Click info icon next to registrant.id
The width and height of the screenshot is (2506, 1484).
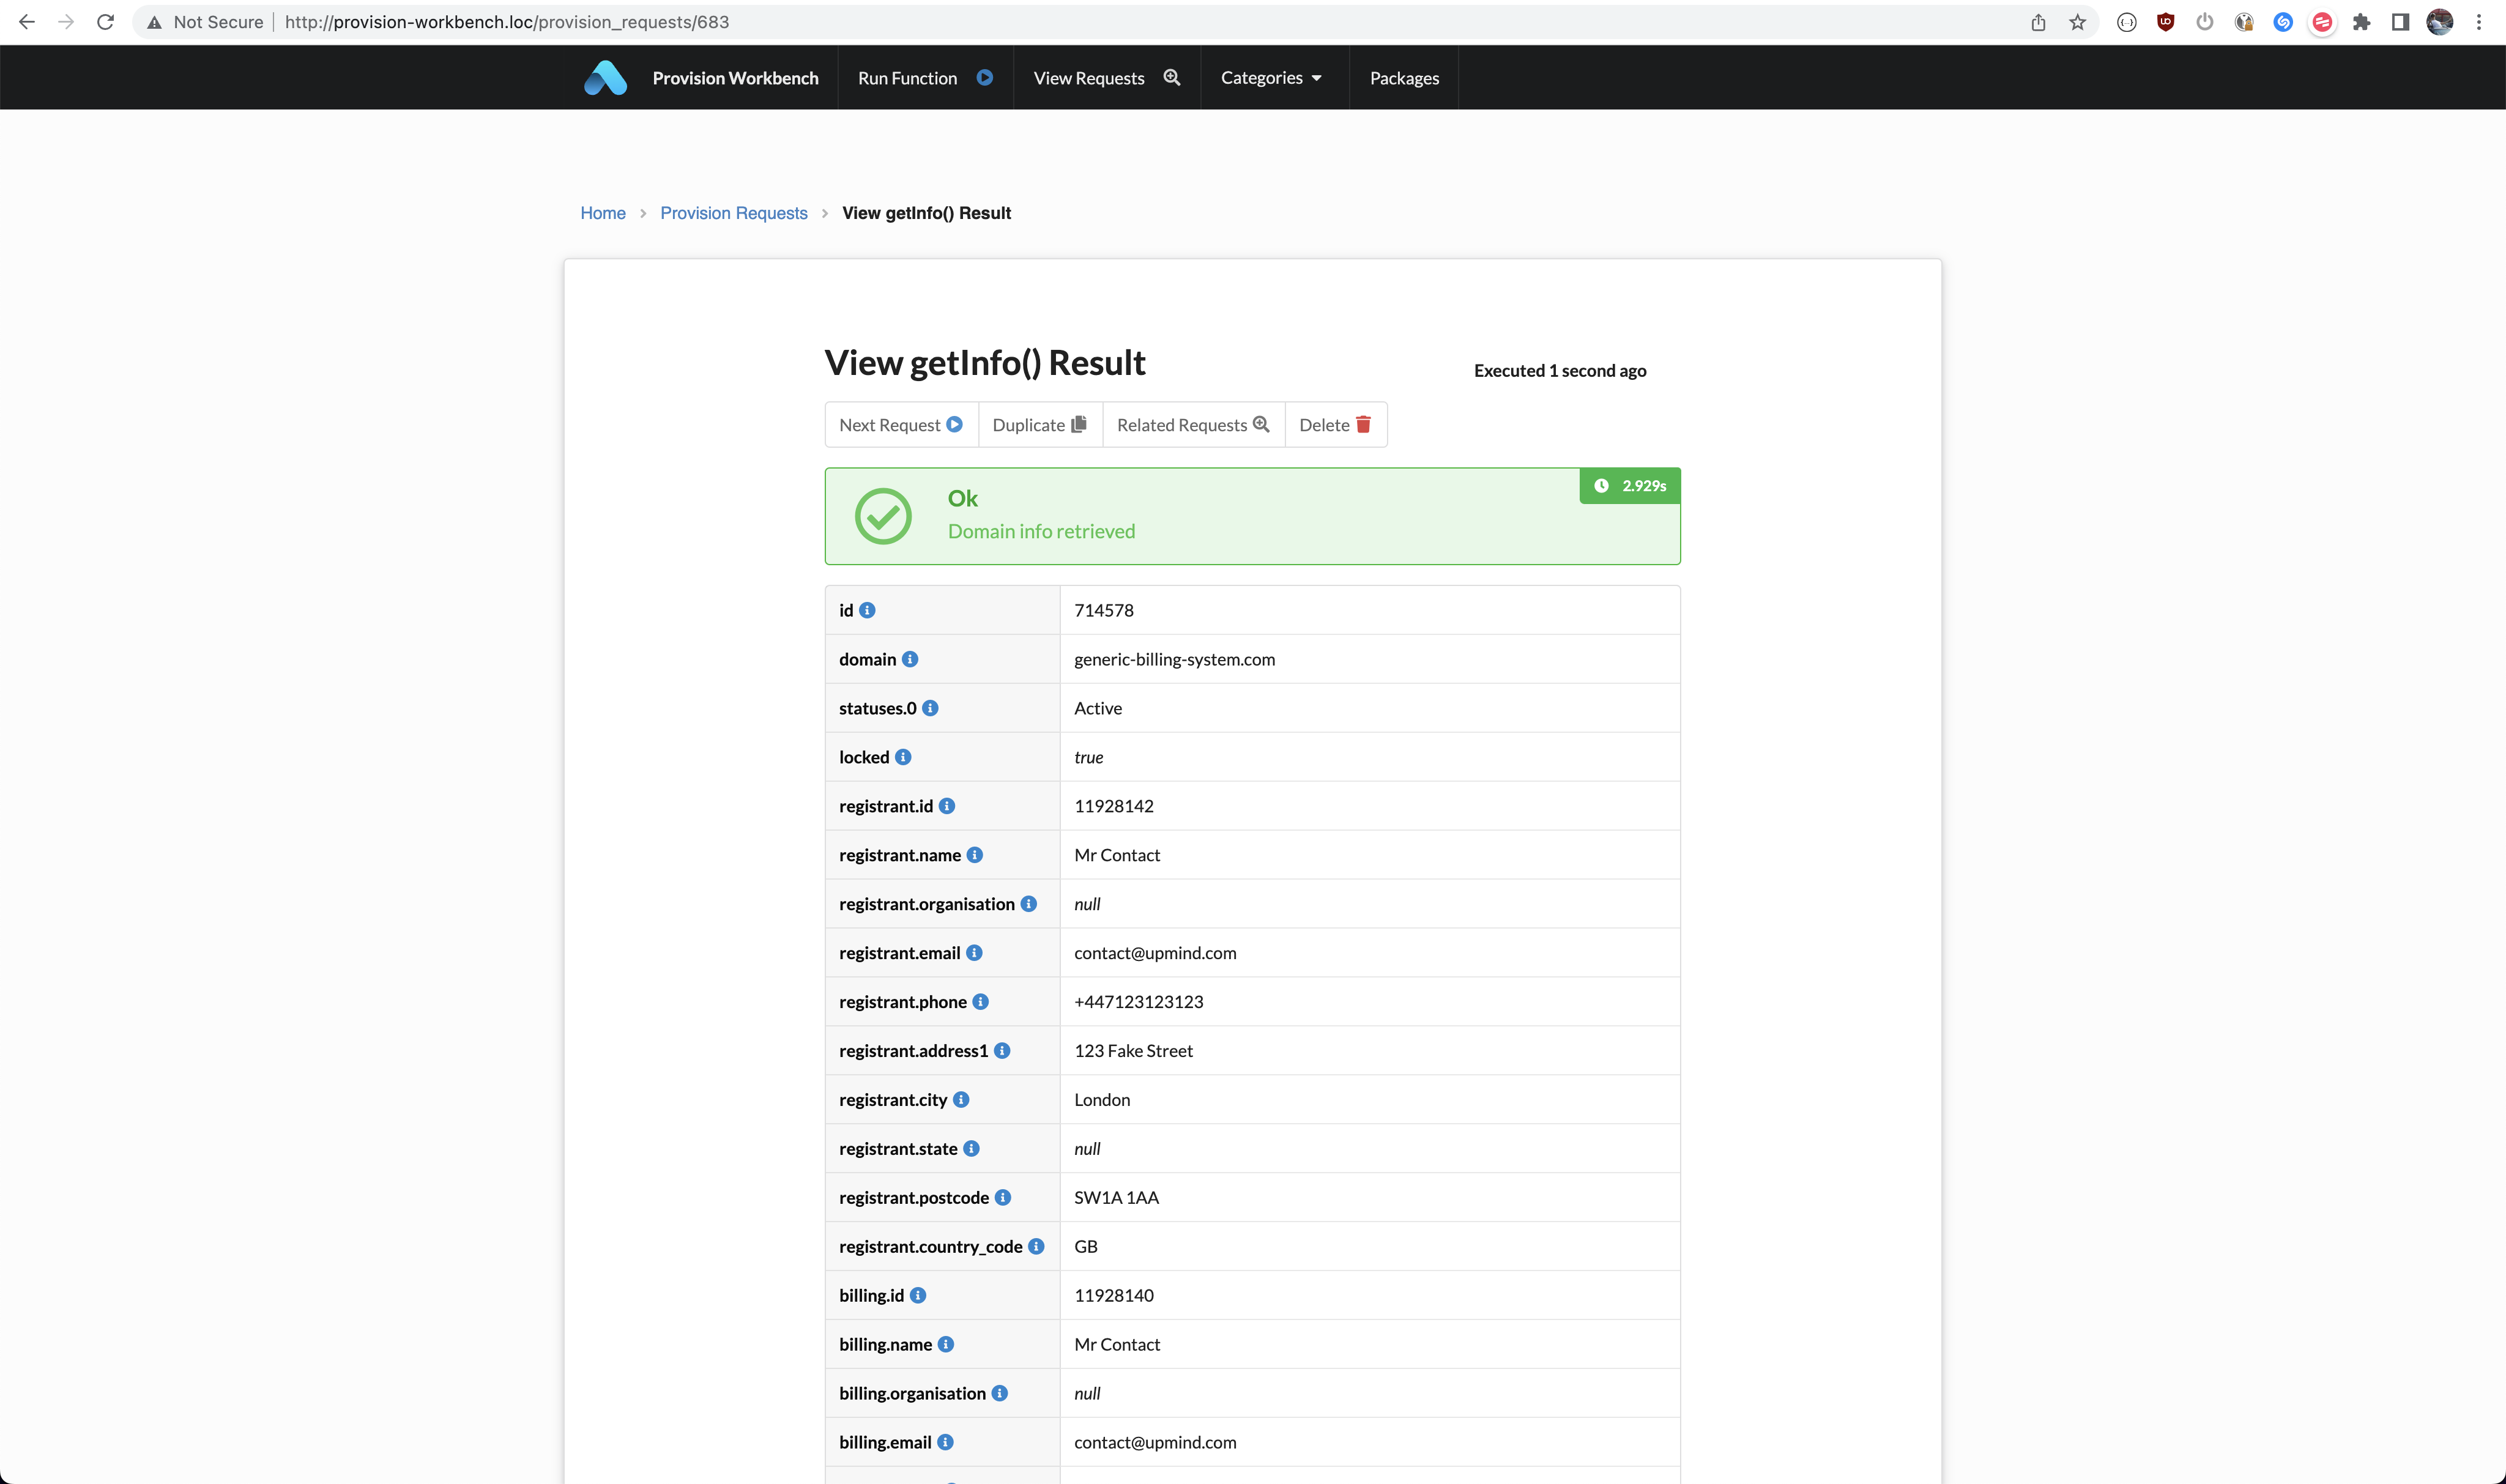pos(947,806)
